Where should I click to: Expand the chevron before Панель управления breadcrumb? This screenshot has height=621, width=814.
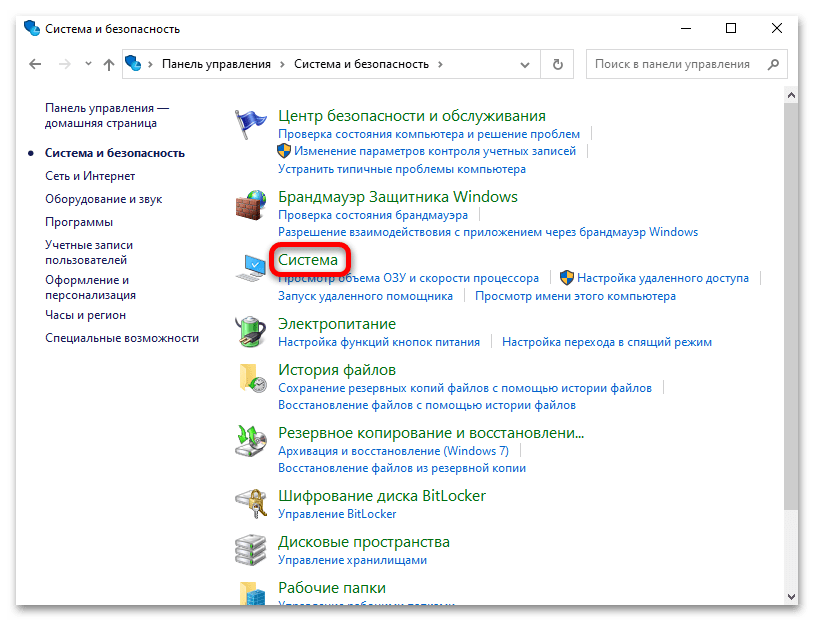point(151,64)
